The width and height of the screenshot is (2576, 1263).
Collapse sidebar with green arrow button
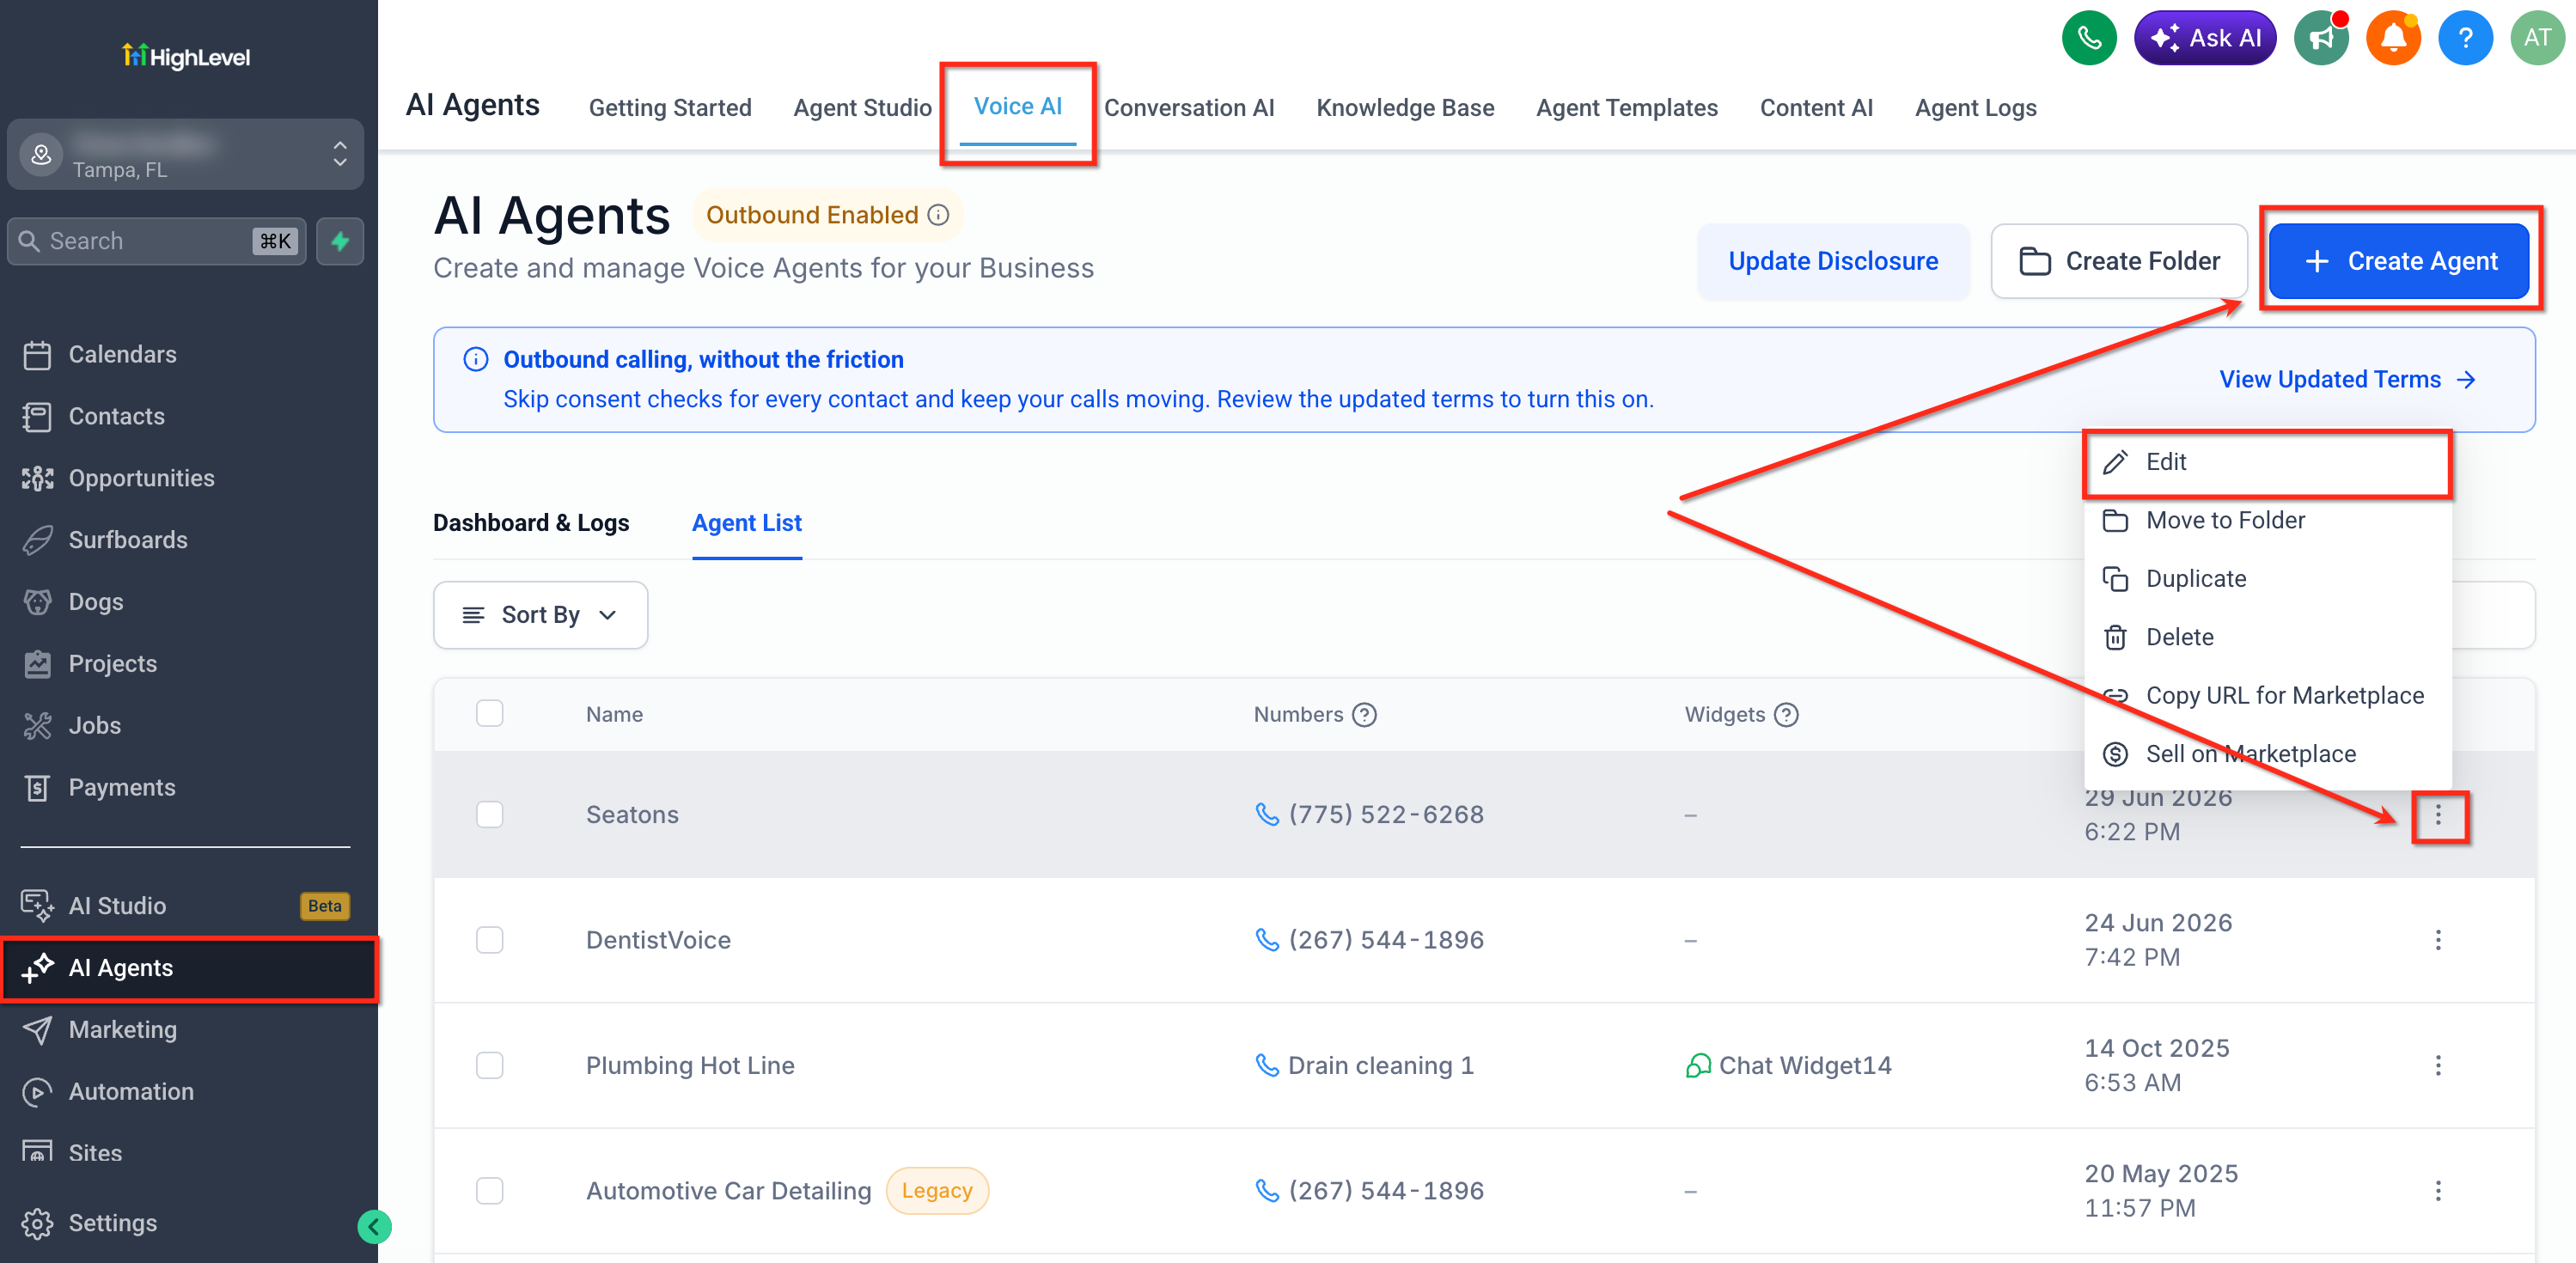374,1226
